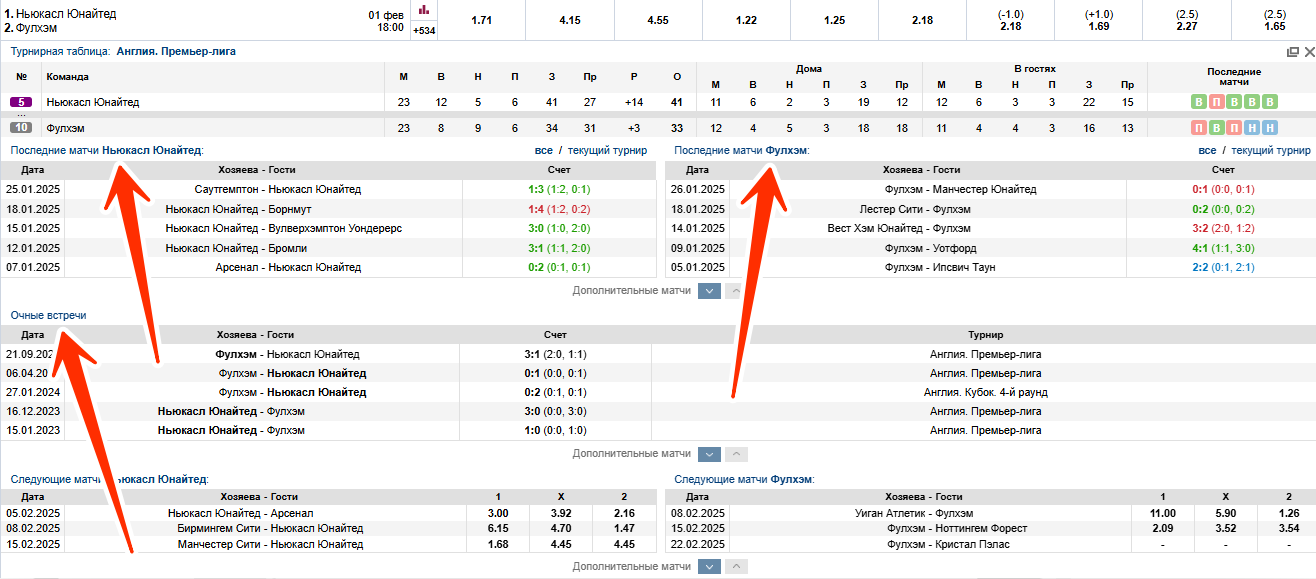The image size is (1316, 579).
Task: Select odds 3.00 for Ньюкасл Юнайтед - Арсенал
Action: pos(497,513)
